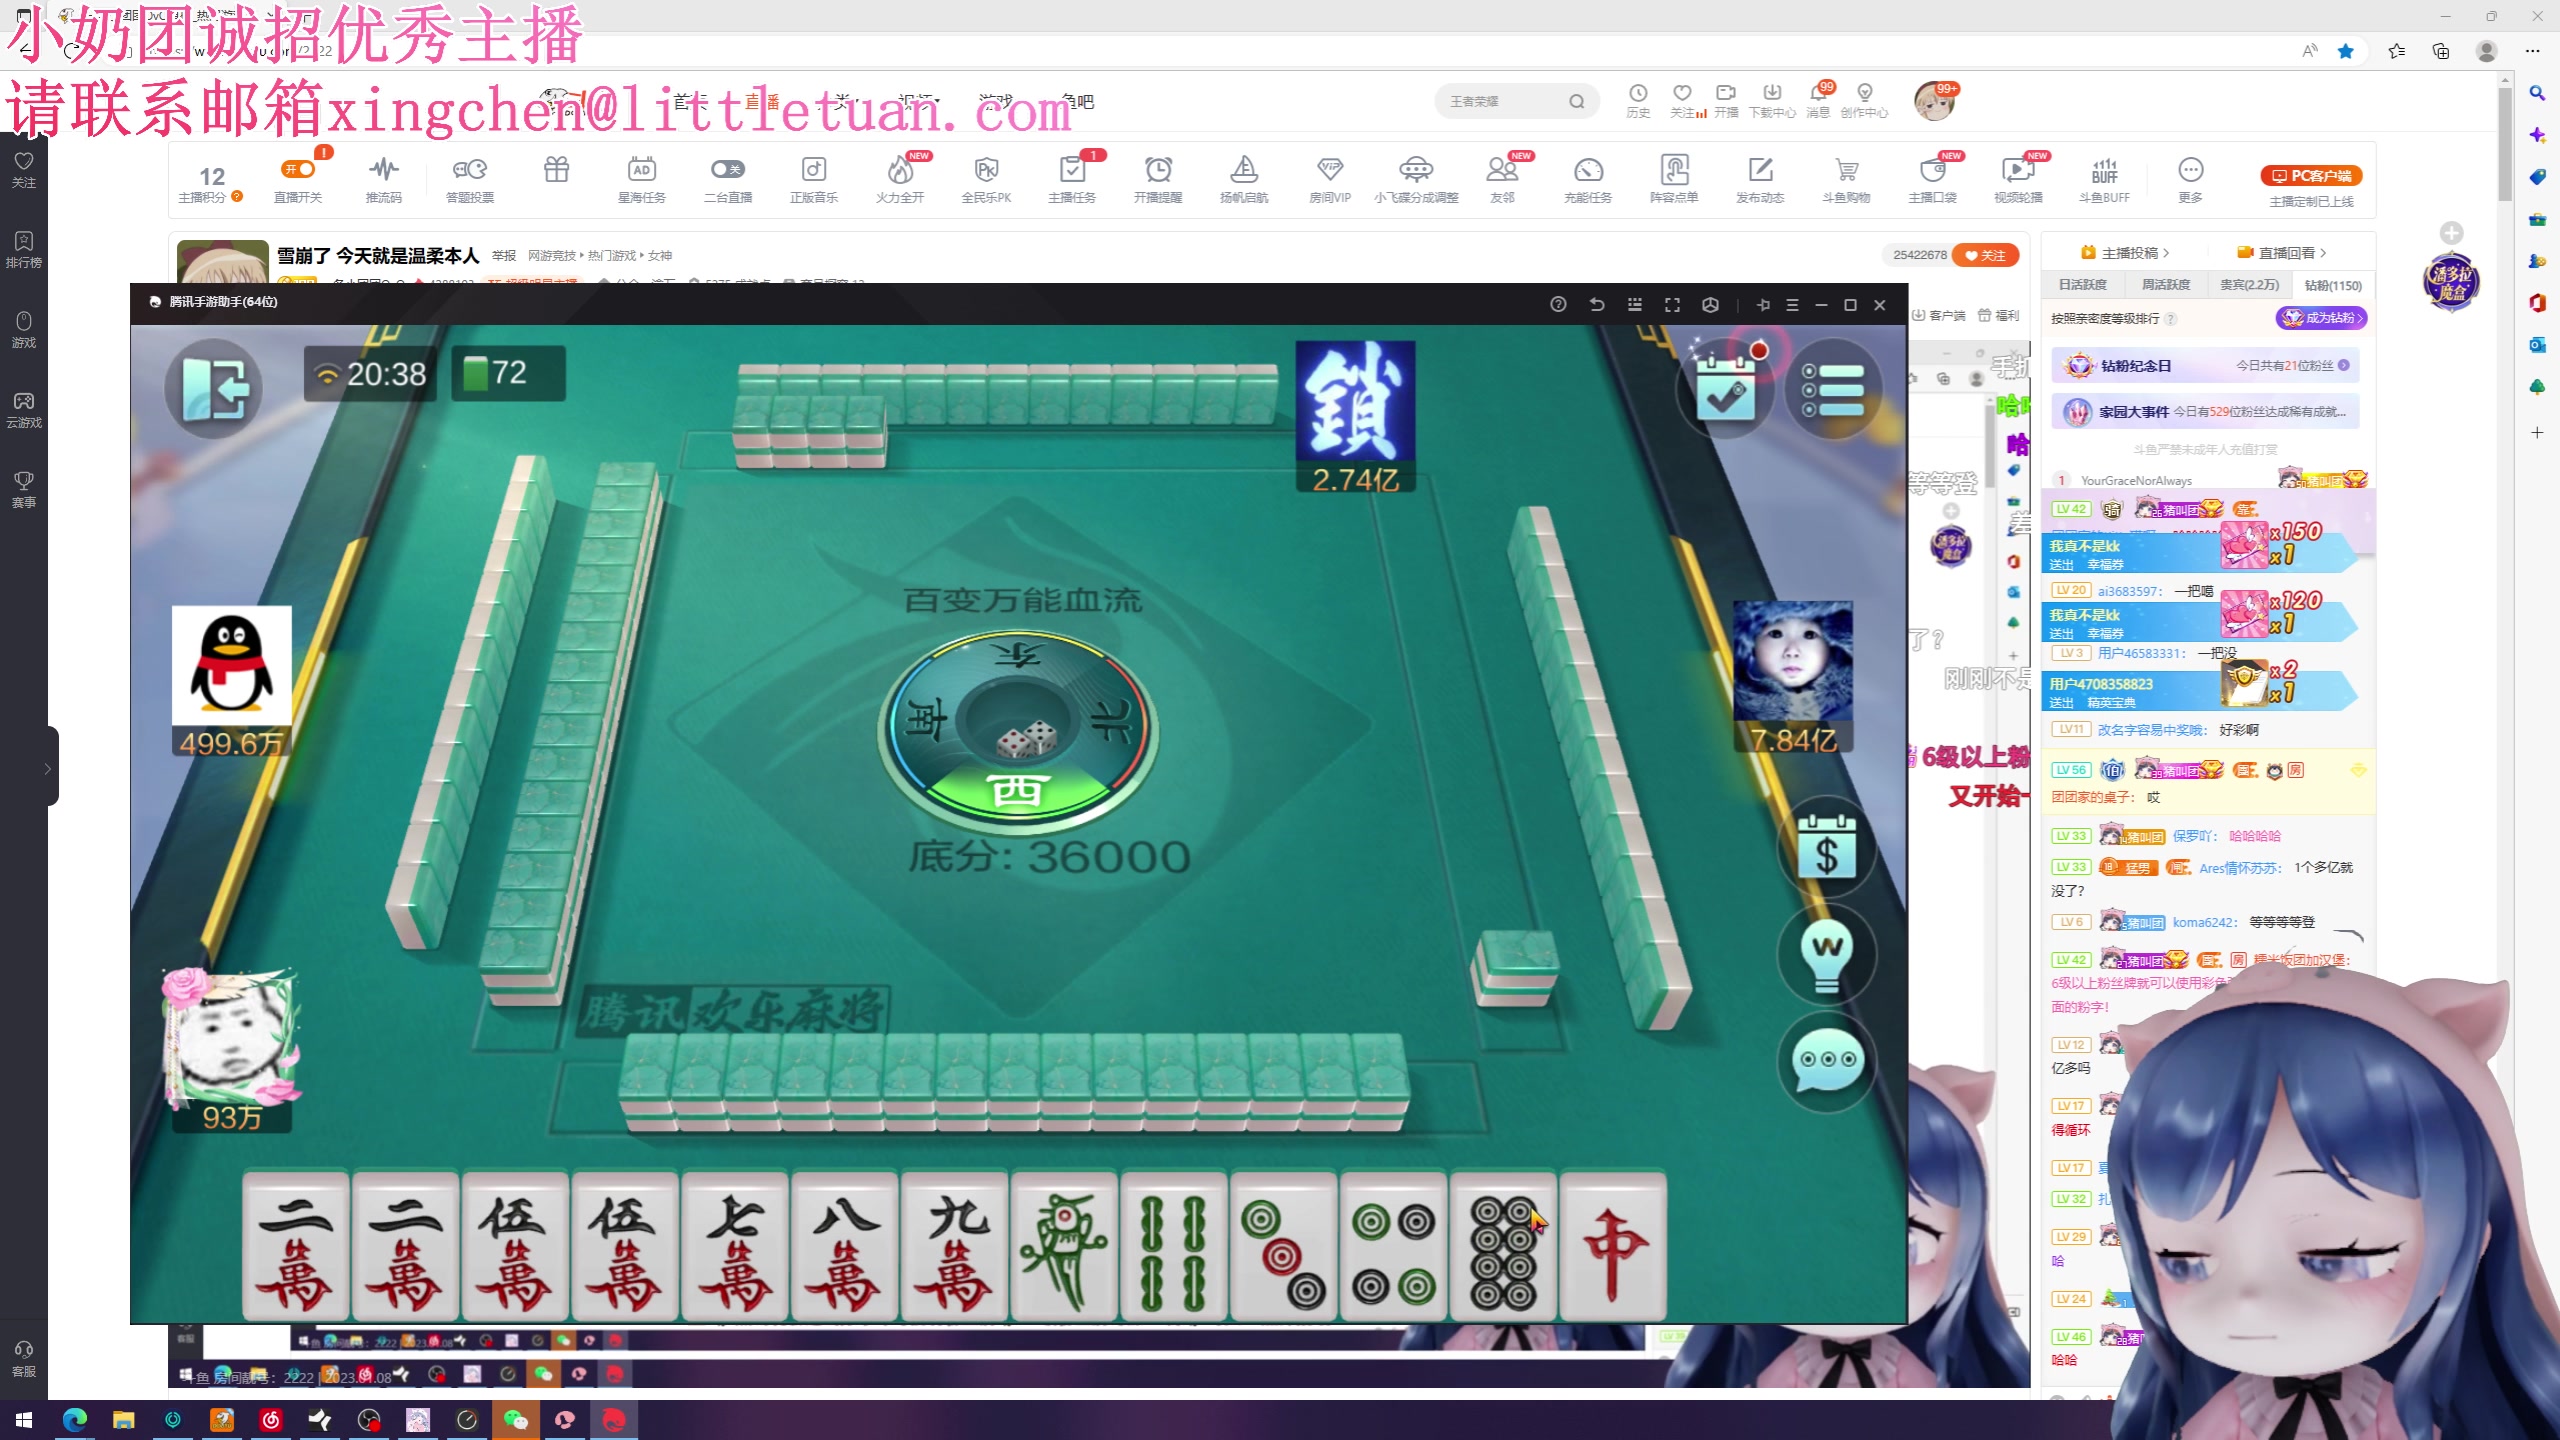Open the mahjong game menu list icon

[x=1832, y=389]
